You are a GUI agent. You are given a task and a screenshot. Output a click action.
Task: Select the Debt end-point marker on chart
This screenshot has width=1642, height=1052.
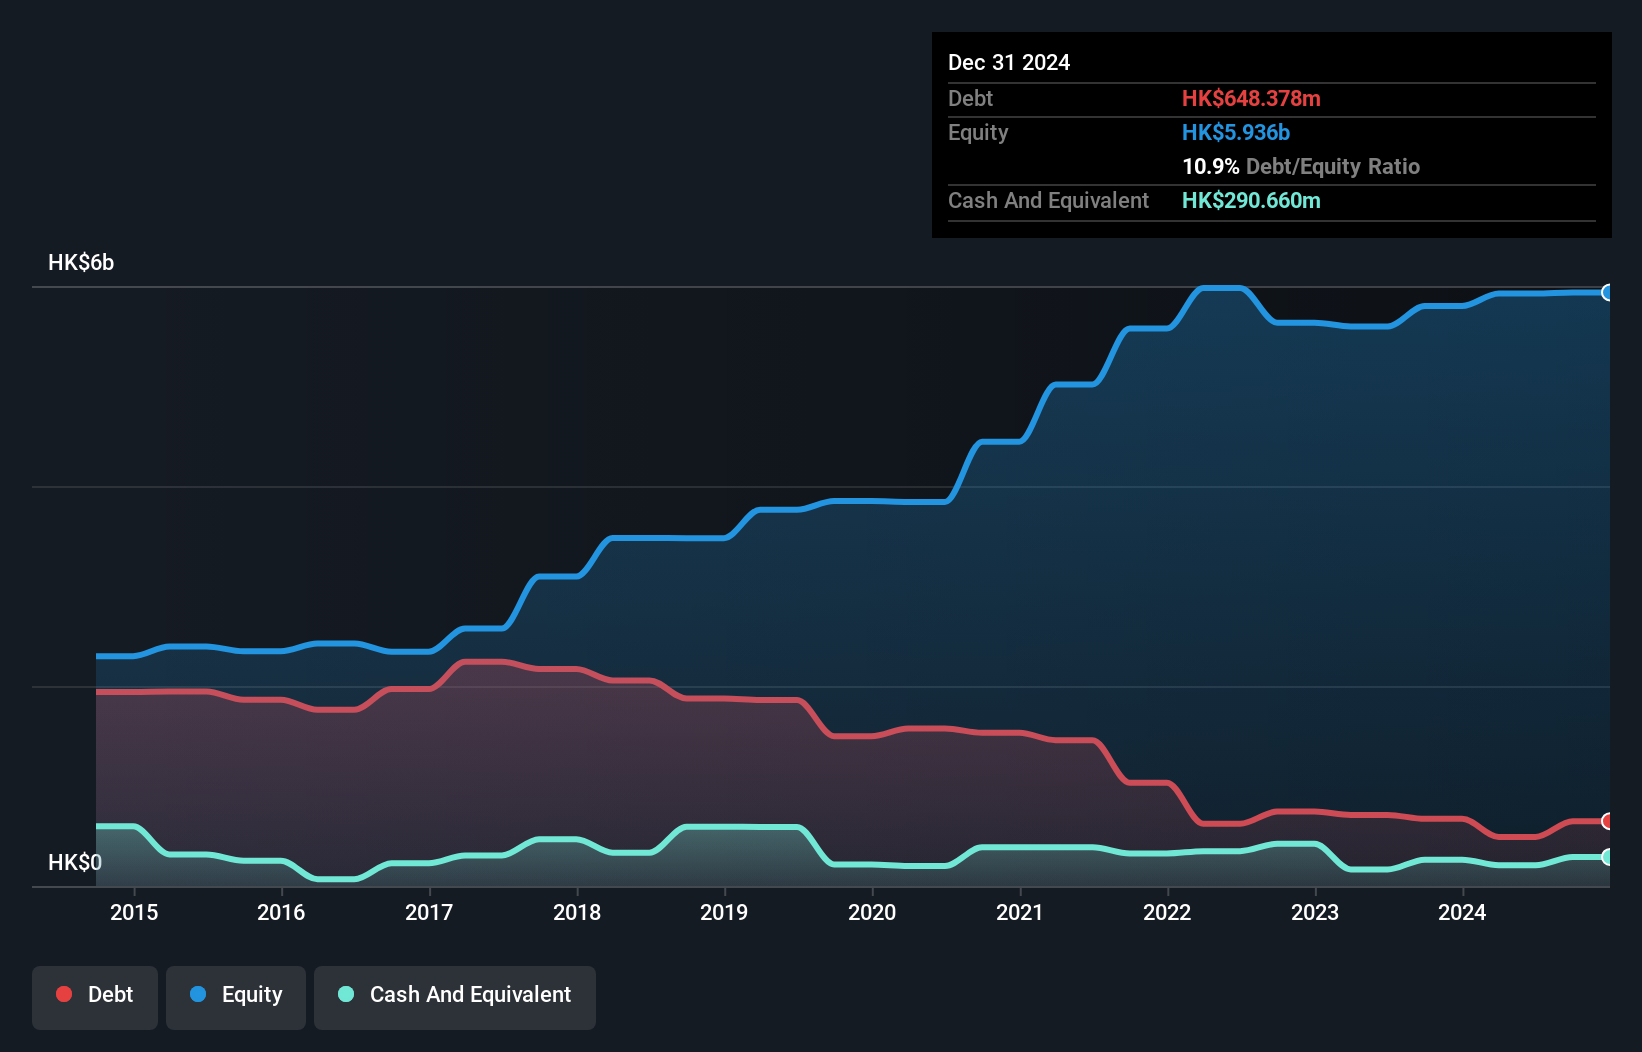coord(1608,821)
